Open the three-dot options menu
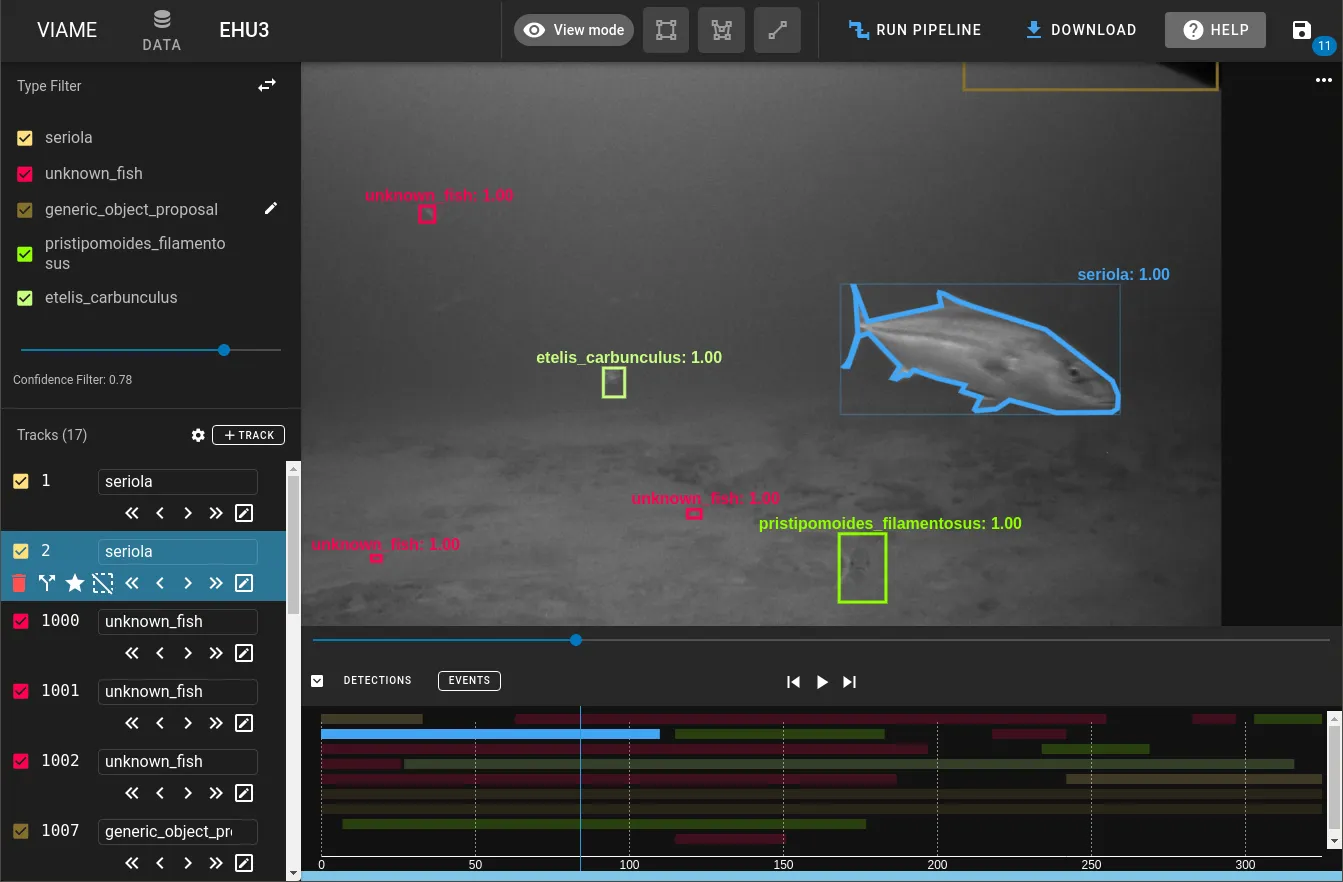 click(x=1324, y=81)
